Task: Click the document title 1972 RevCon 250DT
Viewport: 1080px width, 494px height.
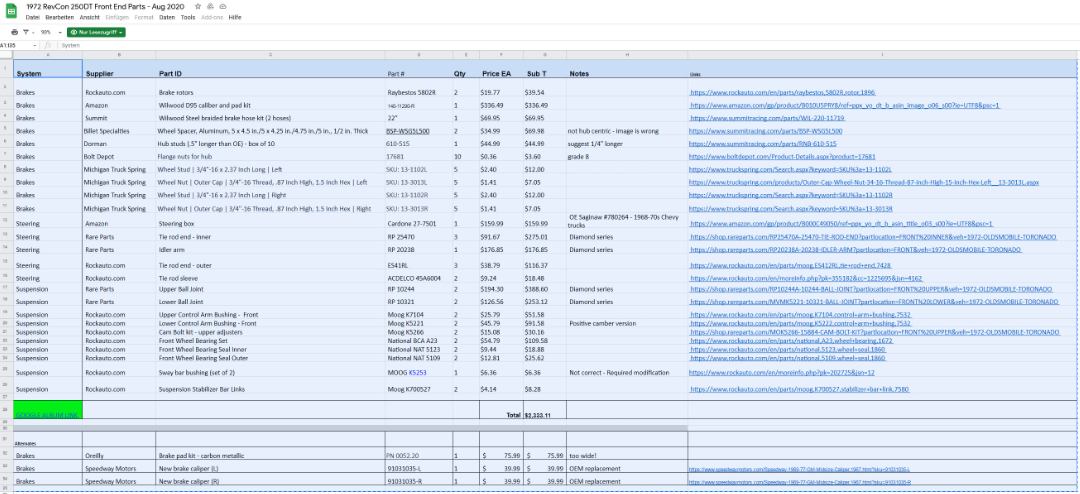Action: pos(107,6)
